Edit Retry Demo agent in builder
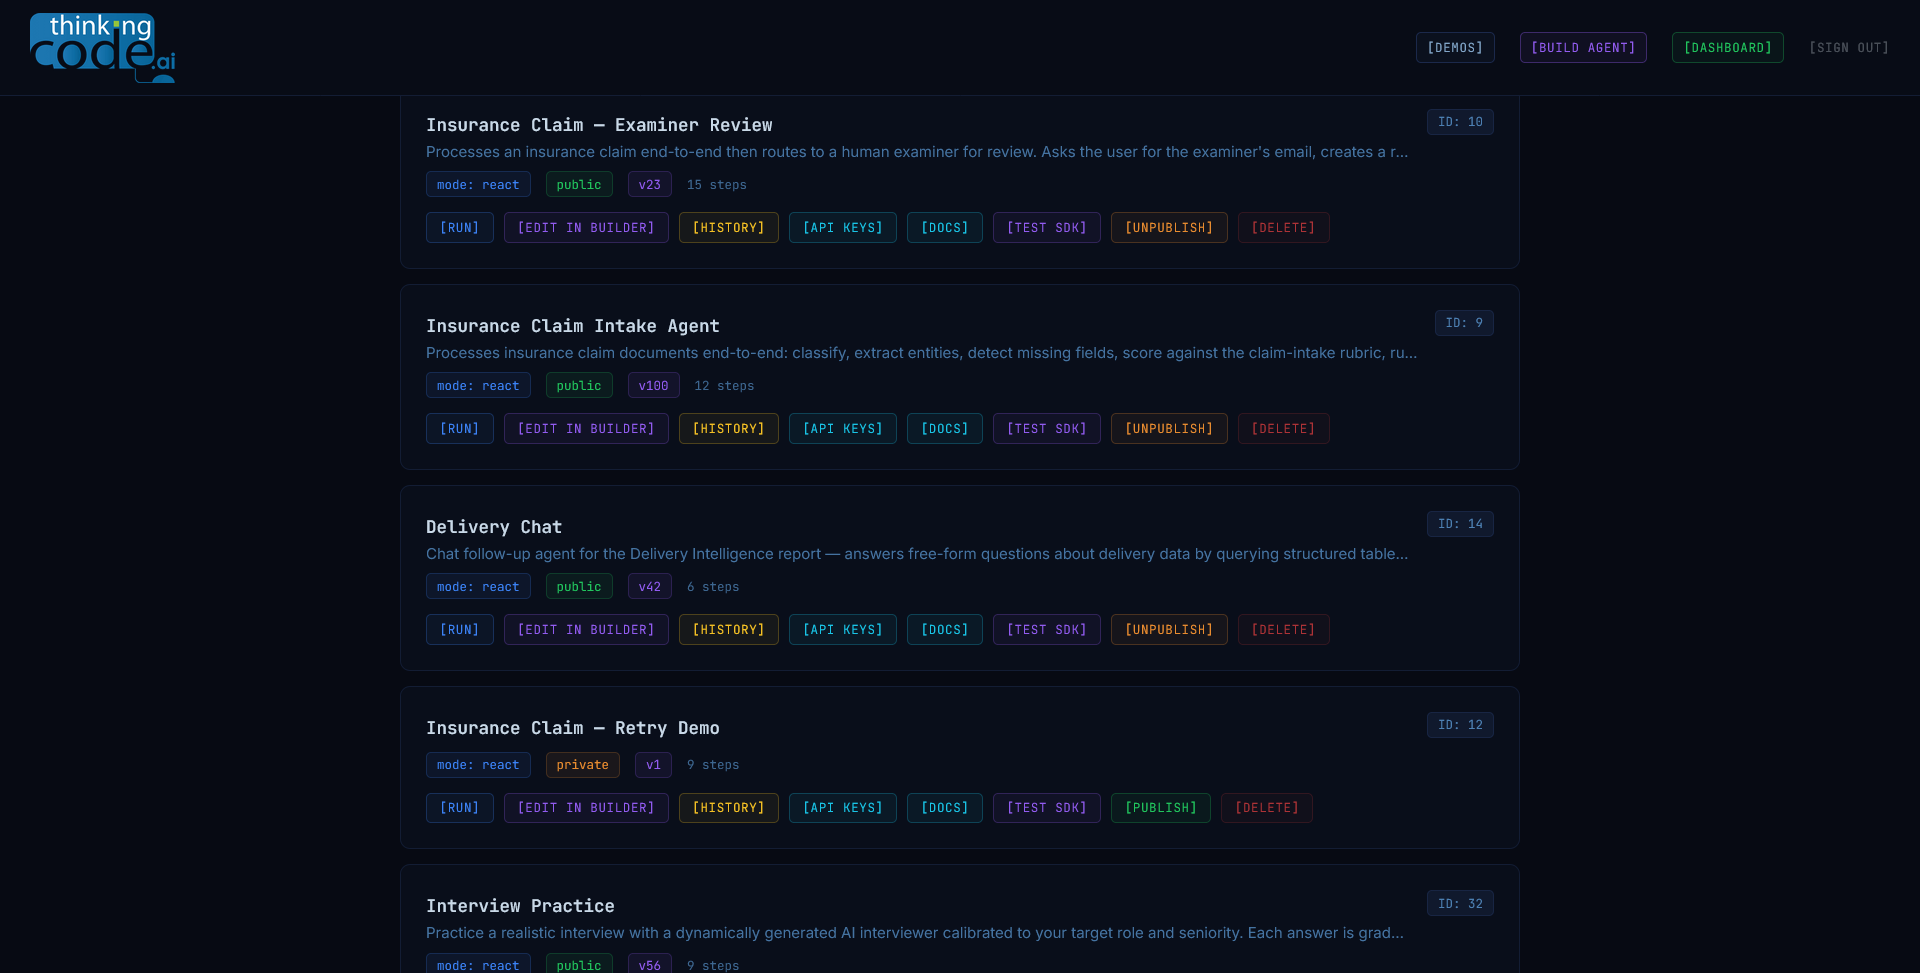The width and height of the screenshot is (1920, 973). coord(586,808)
